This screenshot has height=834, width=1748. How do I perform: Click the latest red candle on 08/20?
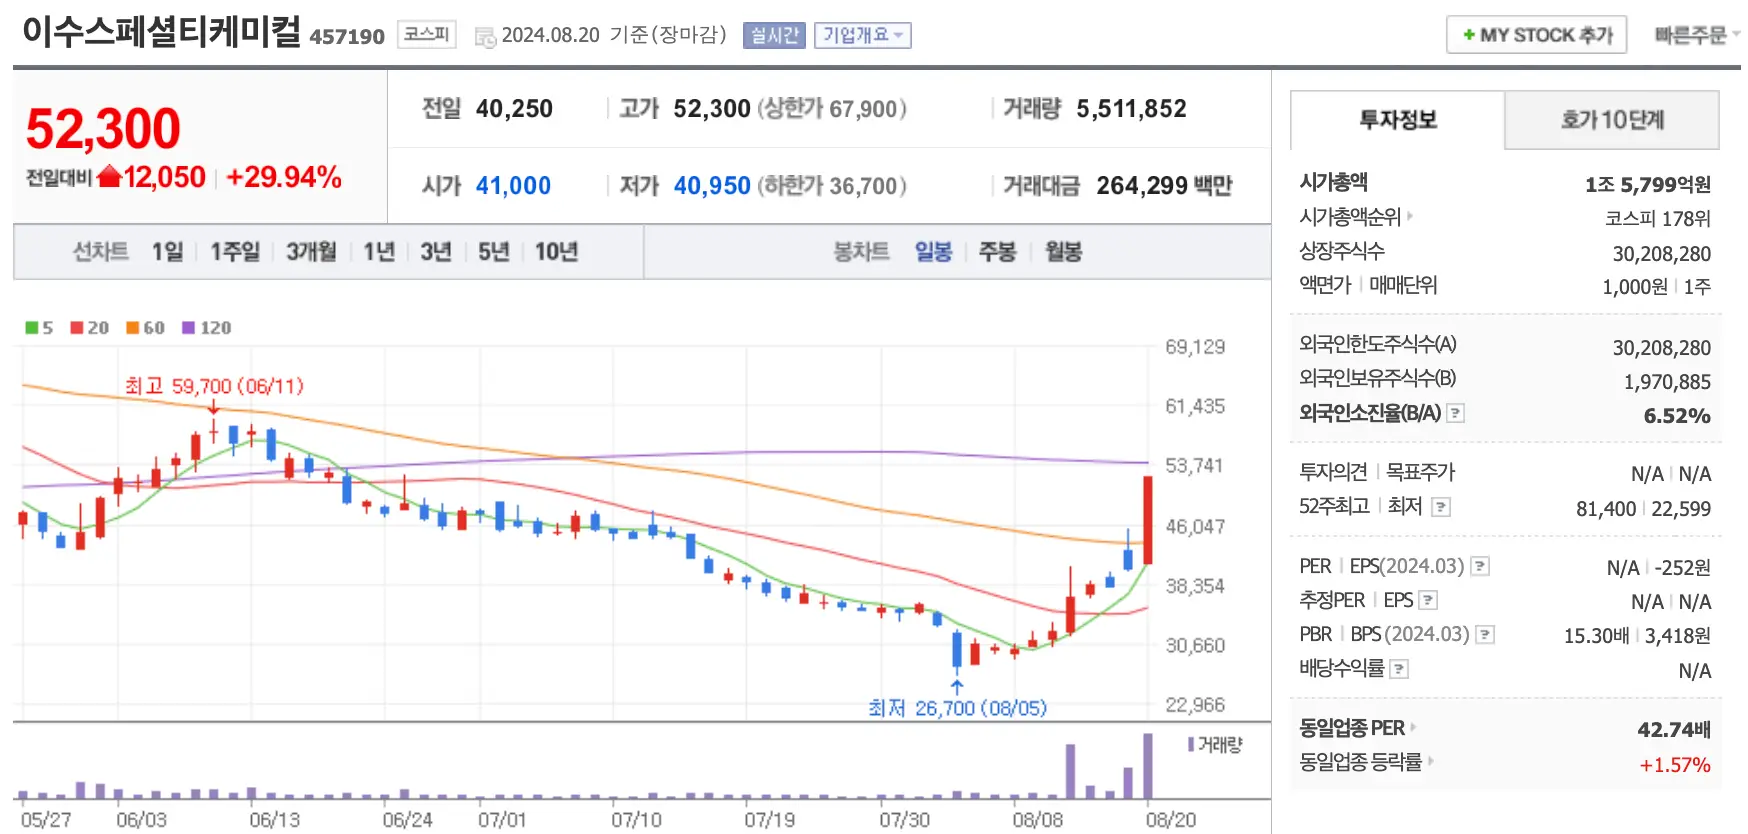[1148, 520]
